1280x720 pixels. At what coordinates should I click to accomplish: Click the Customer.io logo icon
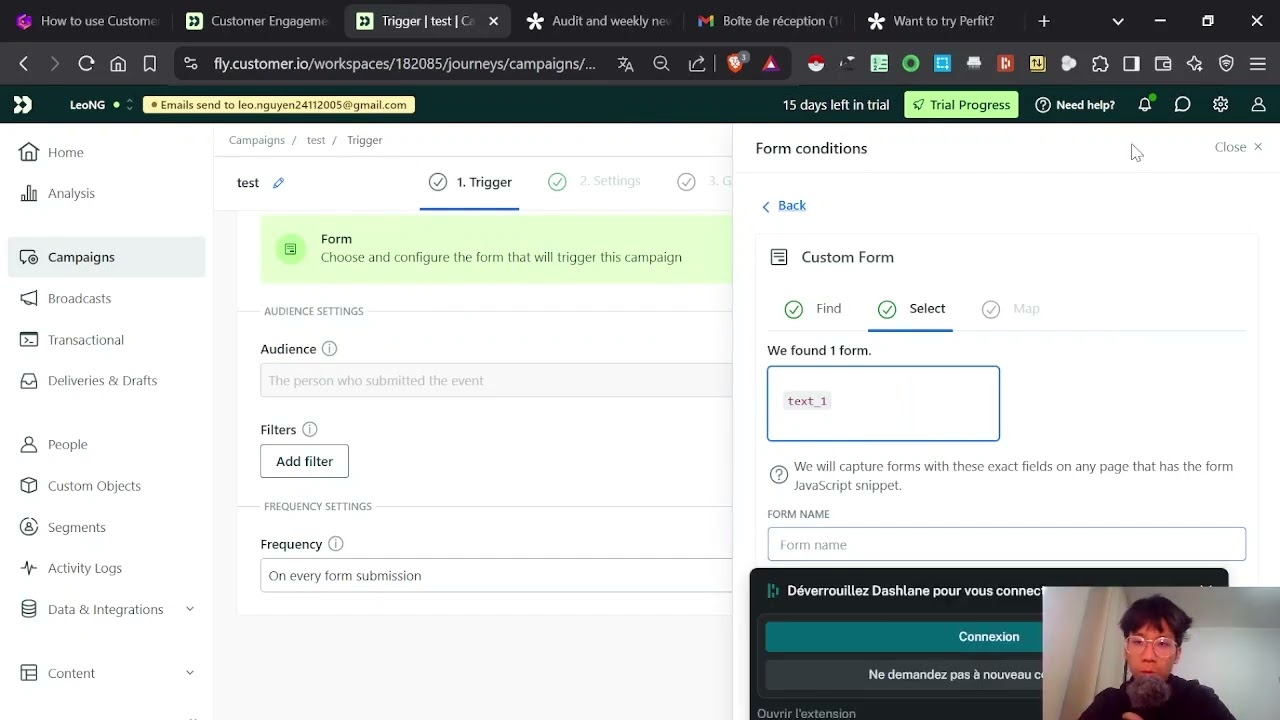[22, 104]
